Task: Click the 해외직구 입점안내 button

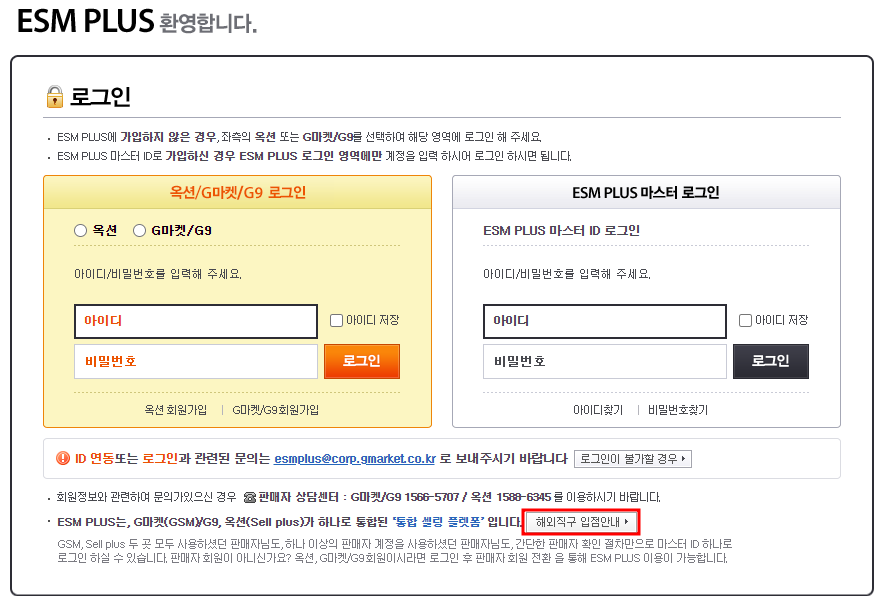Action: click(x=582, y=522)
